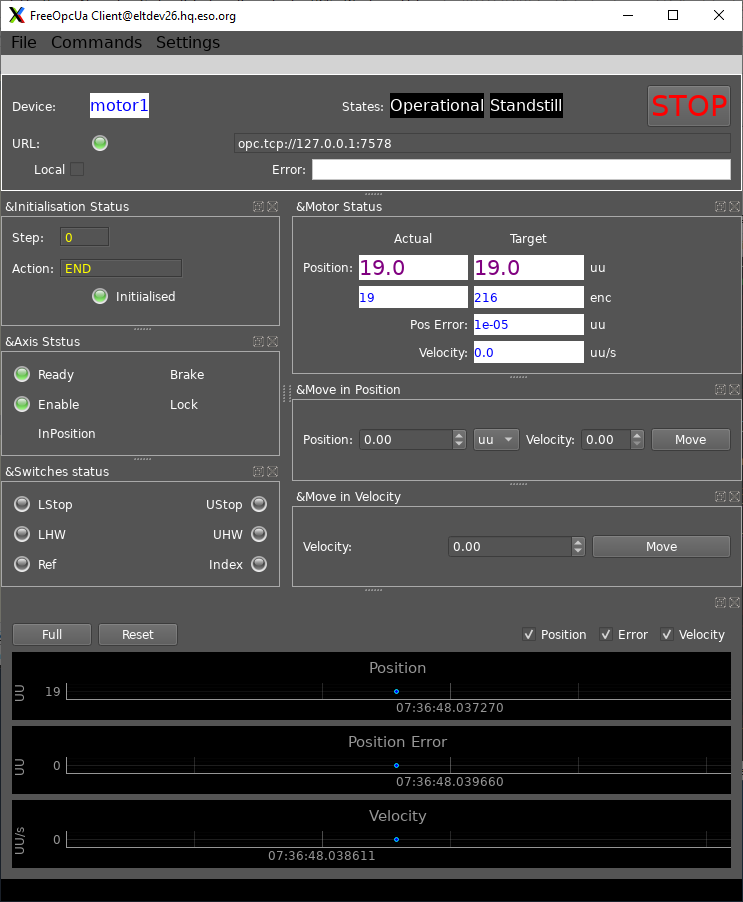The image size is (743, 902).
Task: Close the Axis Status dock panel
Action: coord(272,342)
